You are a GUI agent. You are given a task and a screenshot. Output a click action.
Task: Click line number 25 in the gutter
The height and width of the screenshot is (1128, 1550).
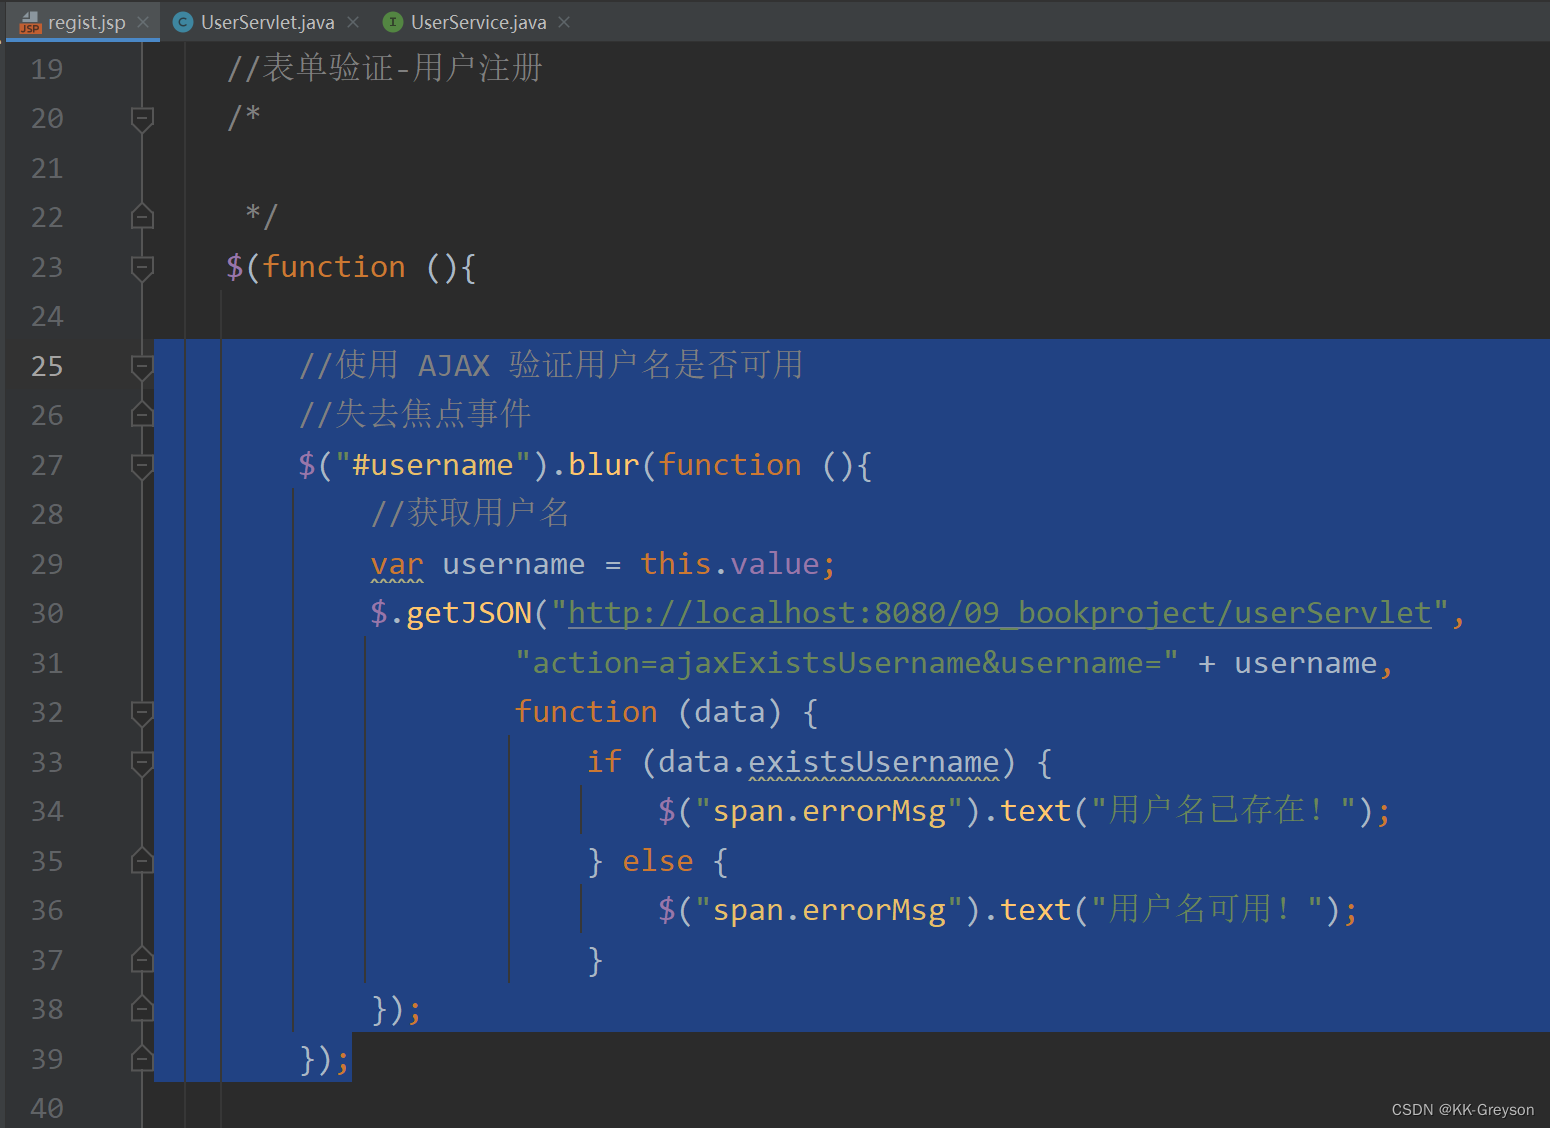47,366
